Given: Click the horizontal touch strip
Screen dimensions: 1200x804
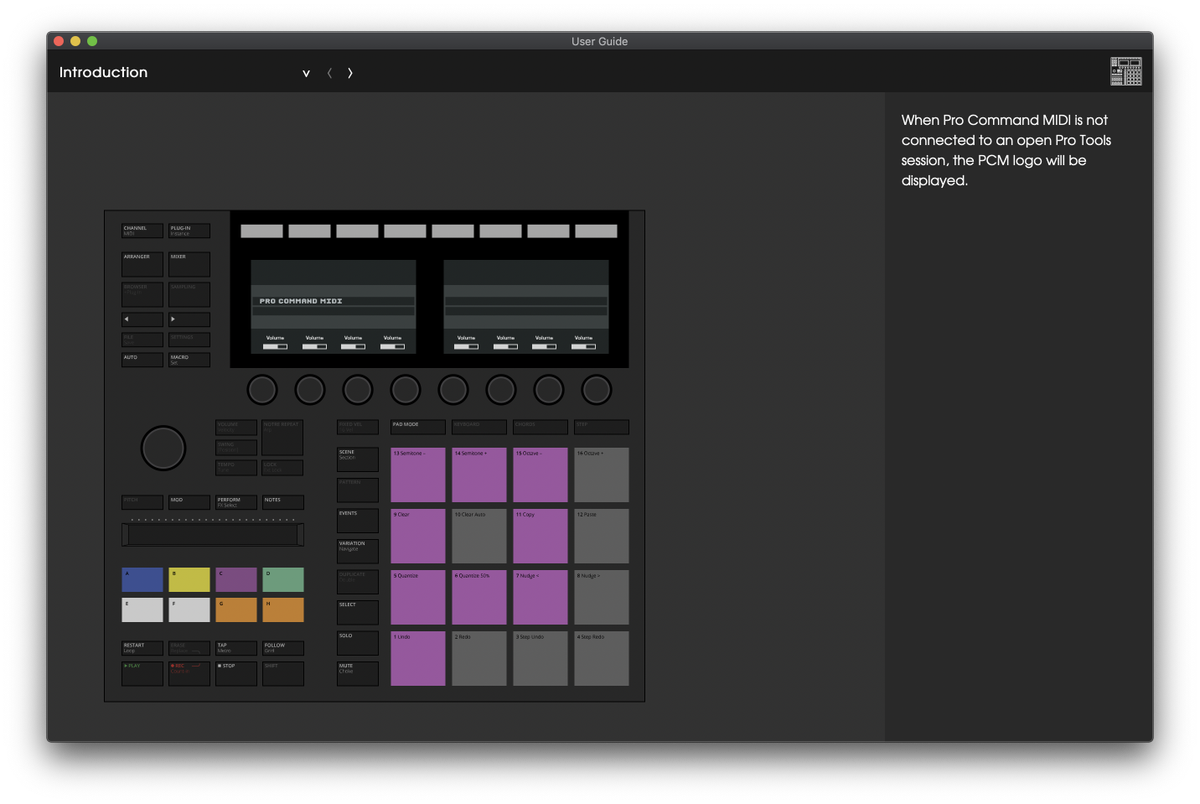Looking at the screenshot, I should click(212, 535).
